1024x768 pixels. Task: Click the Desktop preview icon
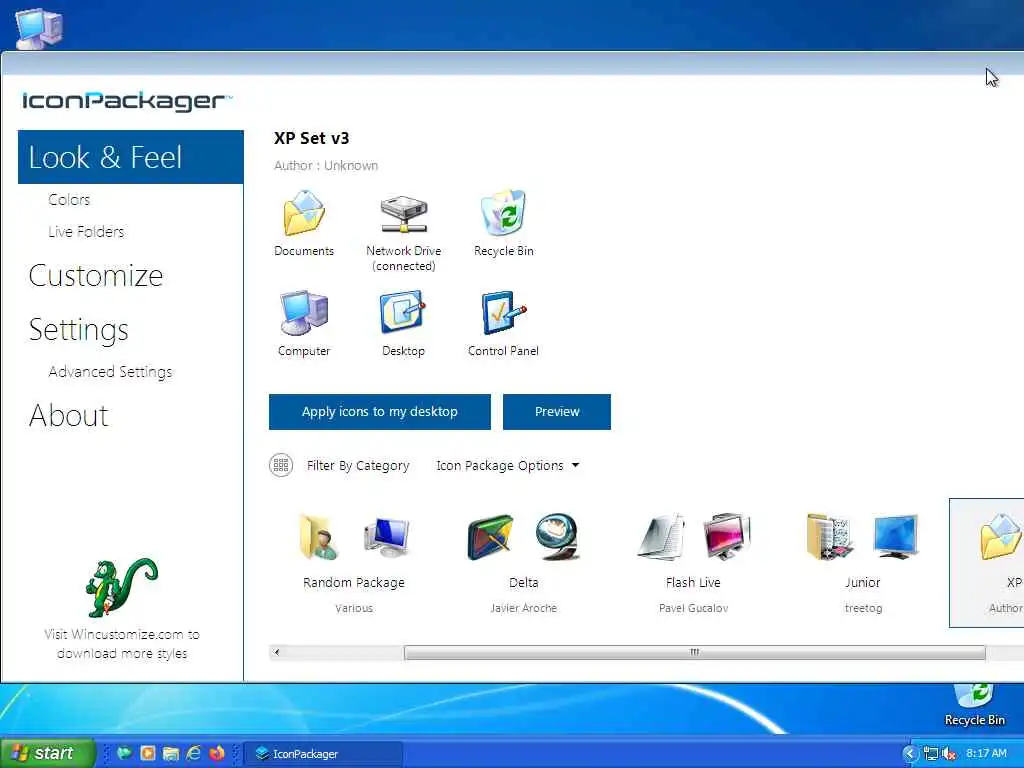coord(403,313)
